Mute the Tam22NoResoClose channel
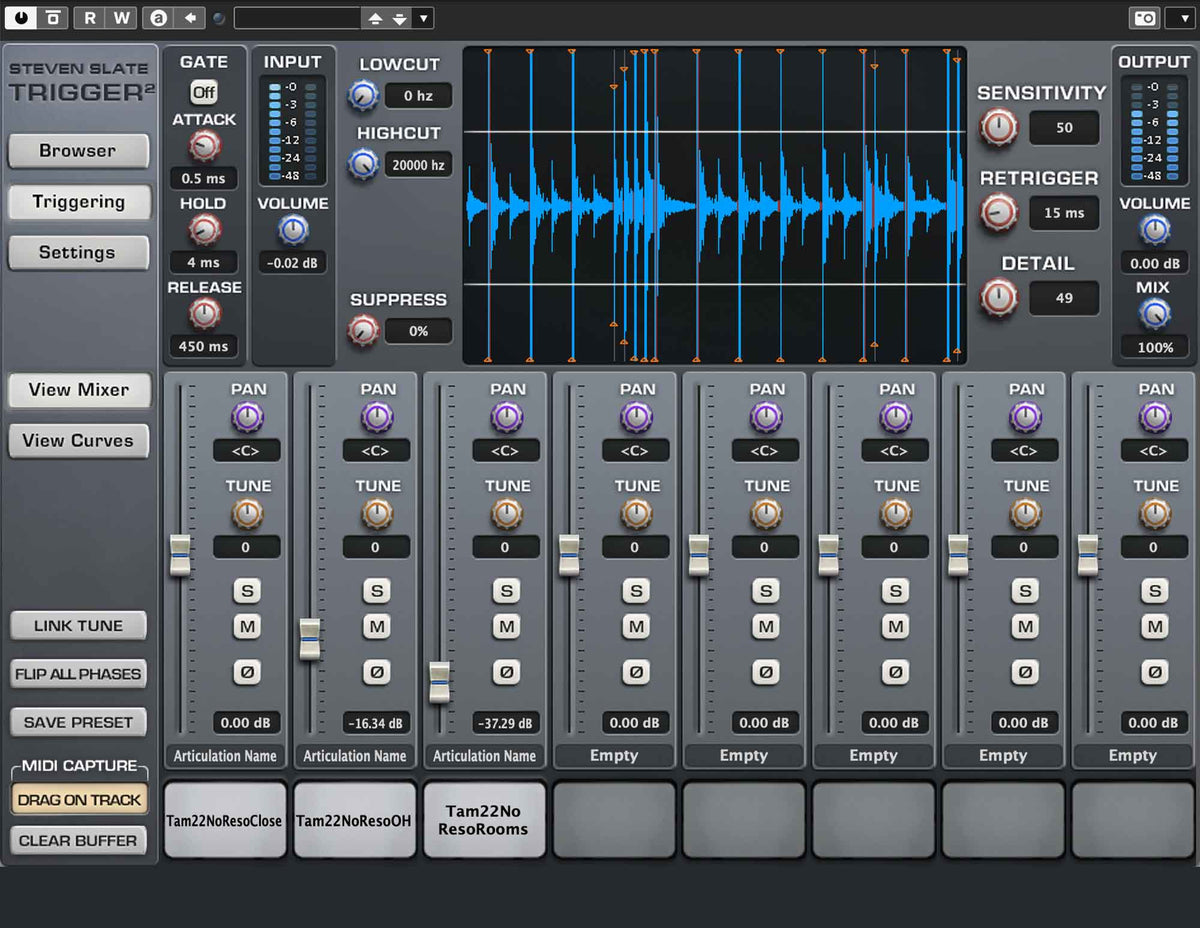This screenshot has height=928, width=1200. (x=246, y=627)
